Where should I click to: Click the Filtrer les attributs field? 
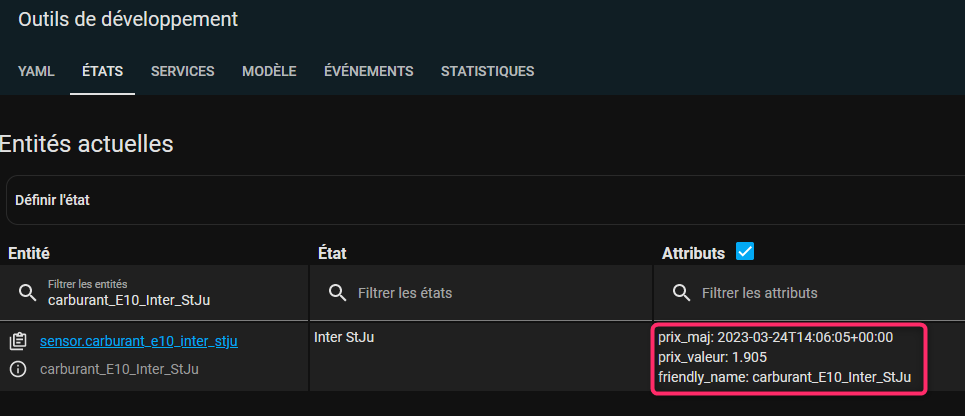point(809,292)
